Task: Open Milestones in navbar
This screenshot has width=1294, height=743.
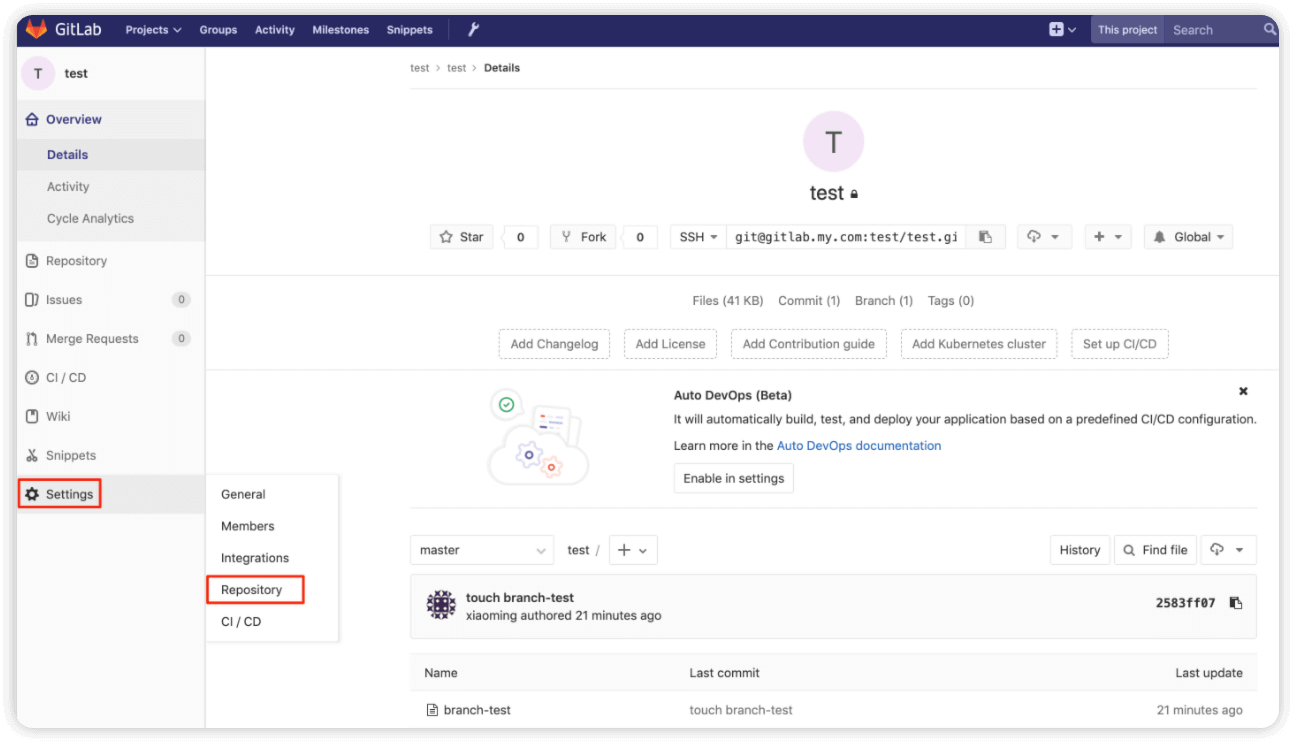Action: pos(341,30)
